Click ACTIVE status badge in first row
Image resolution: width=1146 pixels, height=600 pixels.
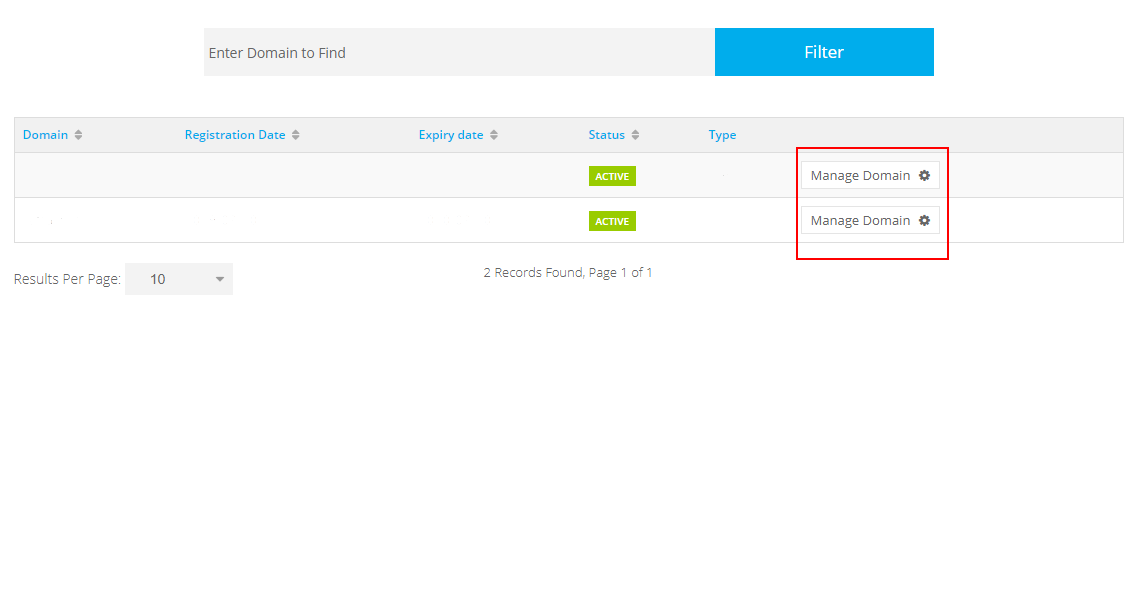pyautogui.click(x=612, y=176)
